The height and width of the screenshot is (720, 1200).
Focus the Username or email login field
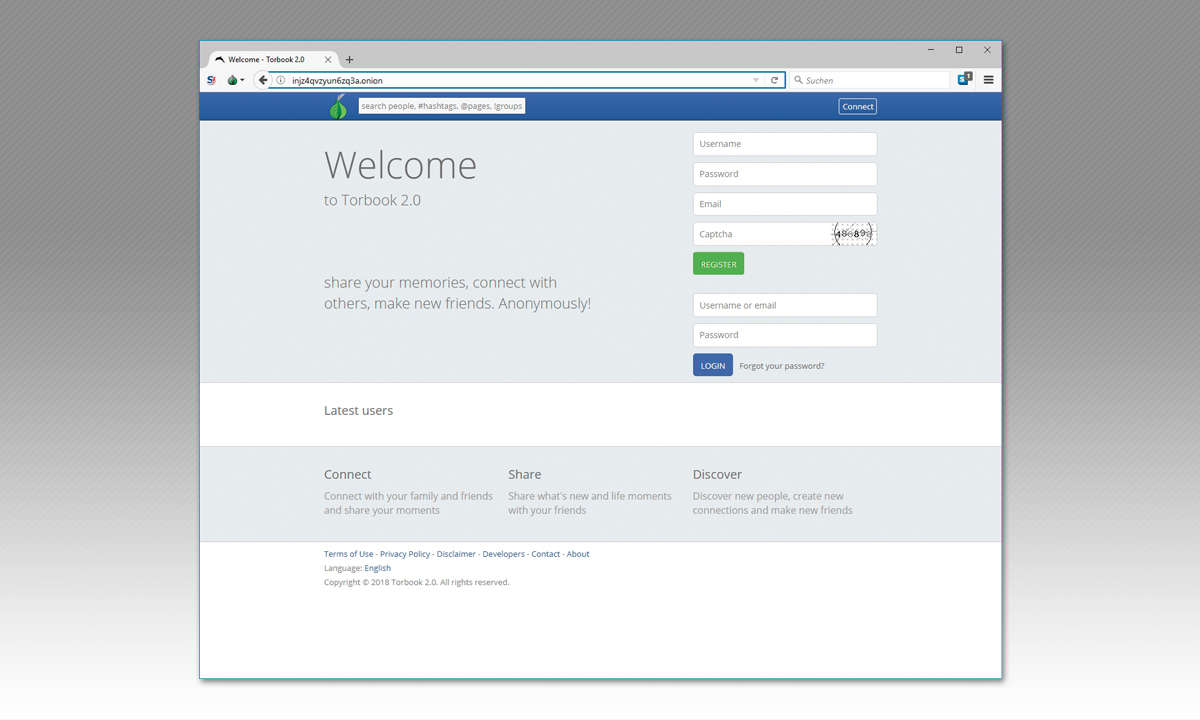point(785,305)
